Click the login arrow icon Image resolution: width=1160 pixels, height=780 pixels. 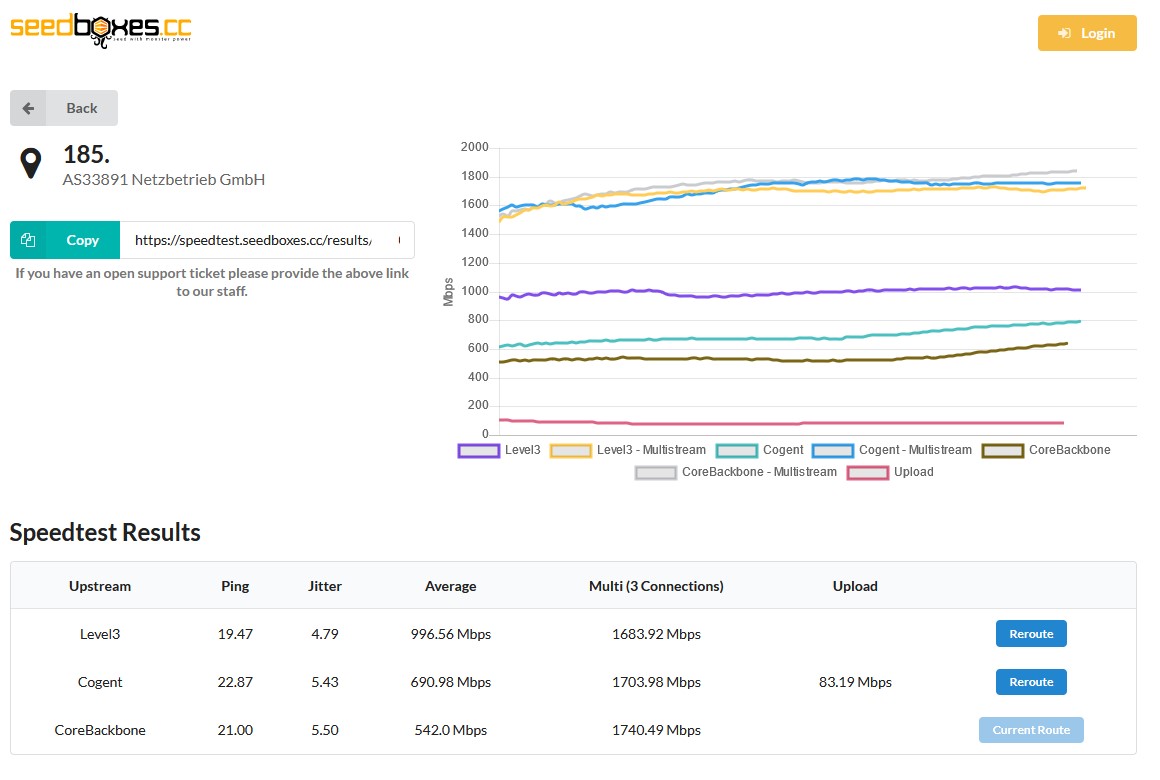click(1064, 33)
